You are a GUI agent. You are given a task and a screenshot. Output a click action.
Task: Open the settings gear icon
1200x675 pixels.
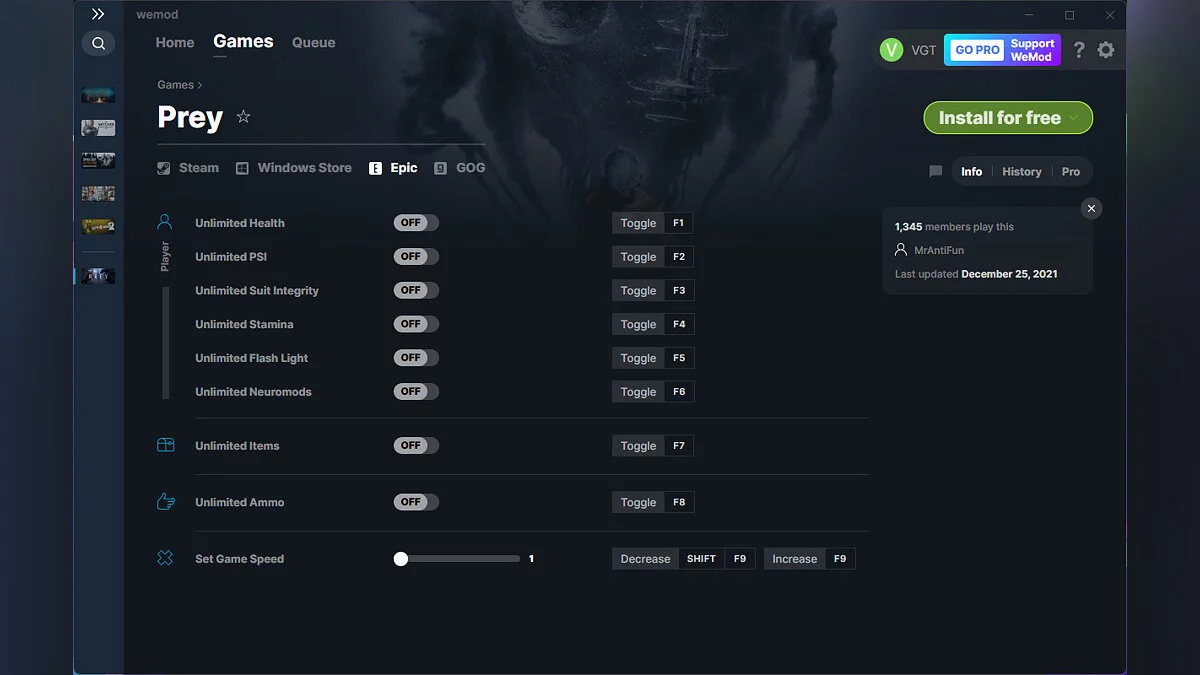point(1105,50)
